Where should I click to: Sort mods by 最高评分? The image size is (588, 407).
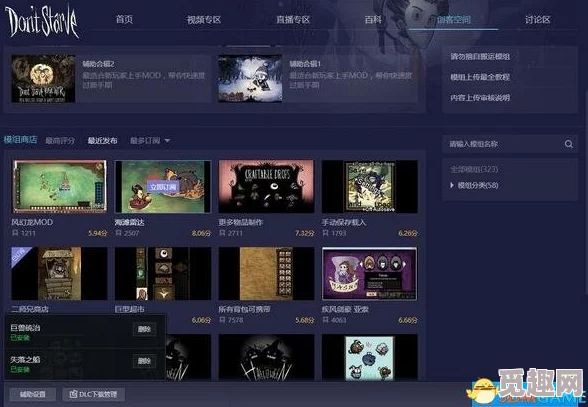point(60,141)
